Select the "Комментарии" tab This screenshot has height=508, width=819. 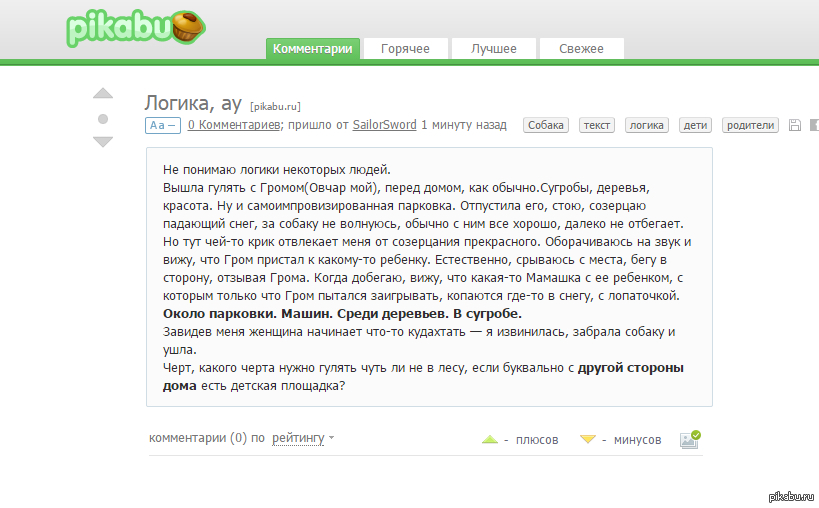tap(313, 48)
